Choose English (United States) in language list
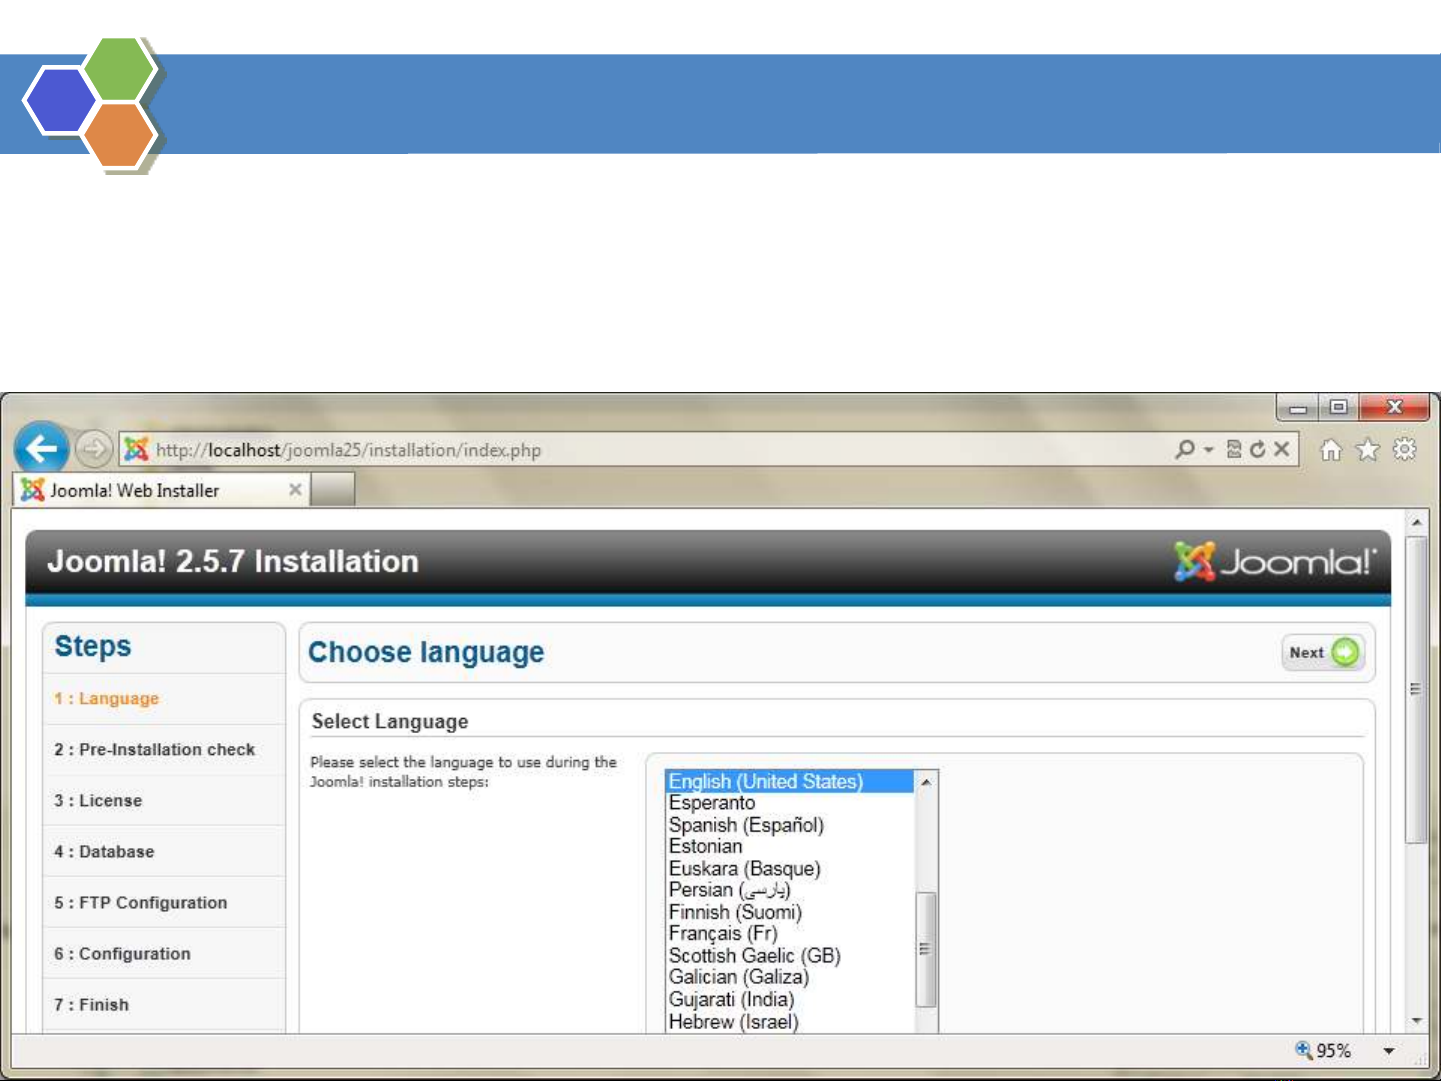The image size is (1441, 1081). coord(790,781)
